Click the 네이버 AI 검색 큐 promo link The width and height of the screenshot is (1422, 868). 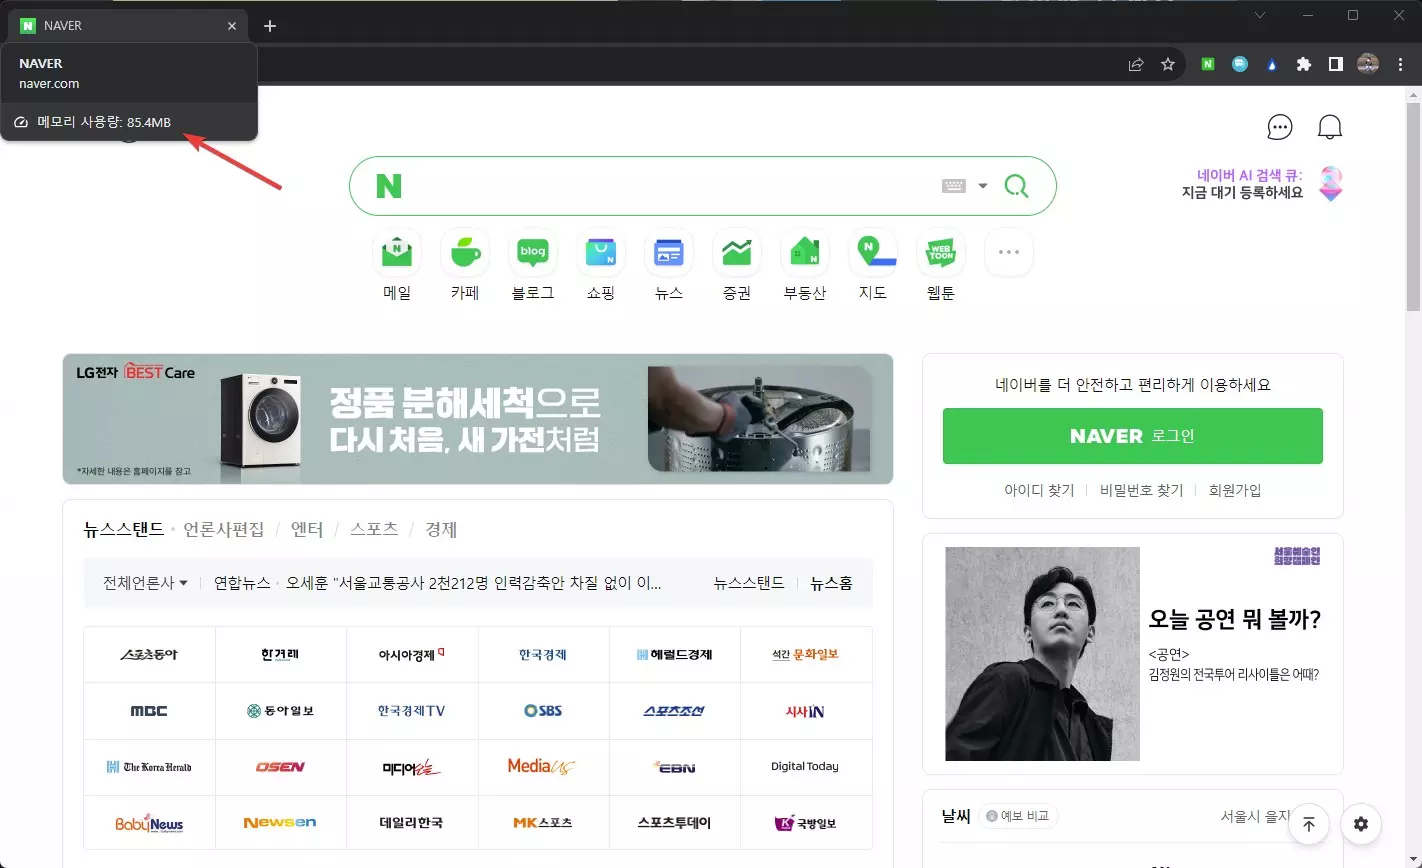pos(1262,184)
